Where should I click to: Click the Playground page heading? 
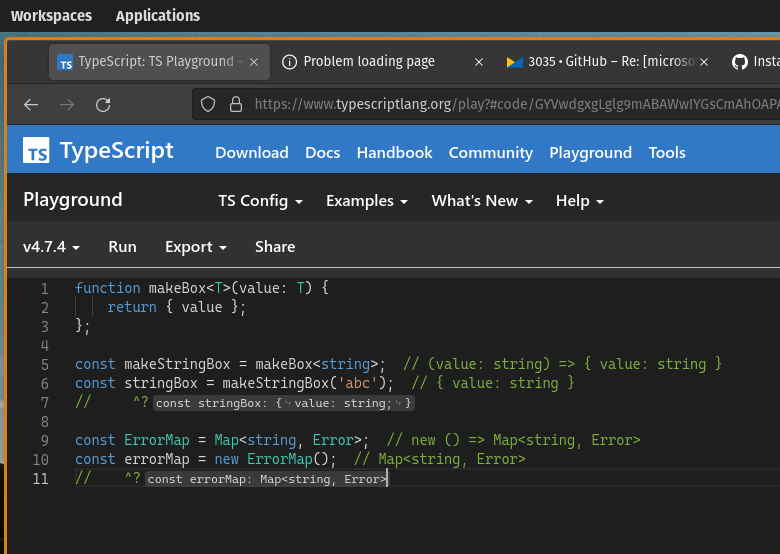73,199
